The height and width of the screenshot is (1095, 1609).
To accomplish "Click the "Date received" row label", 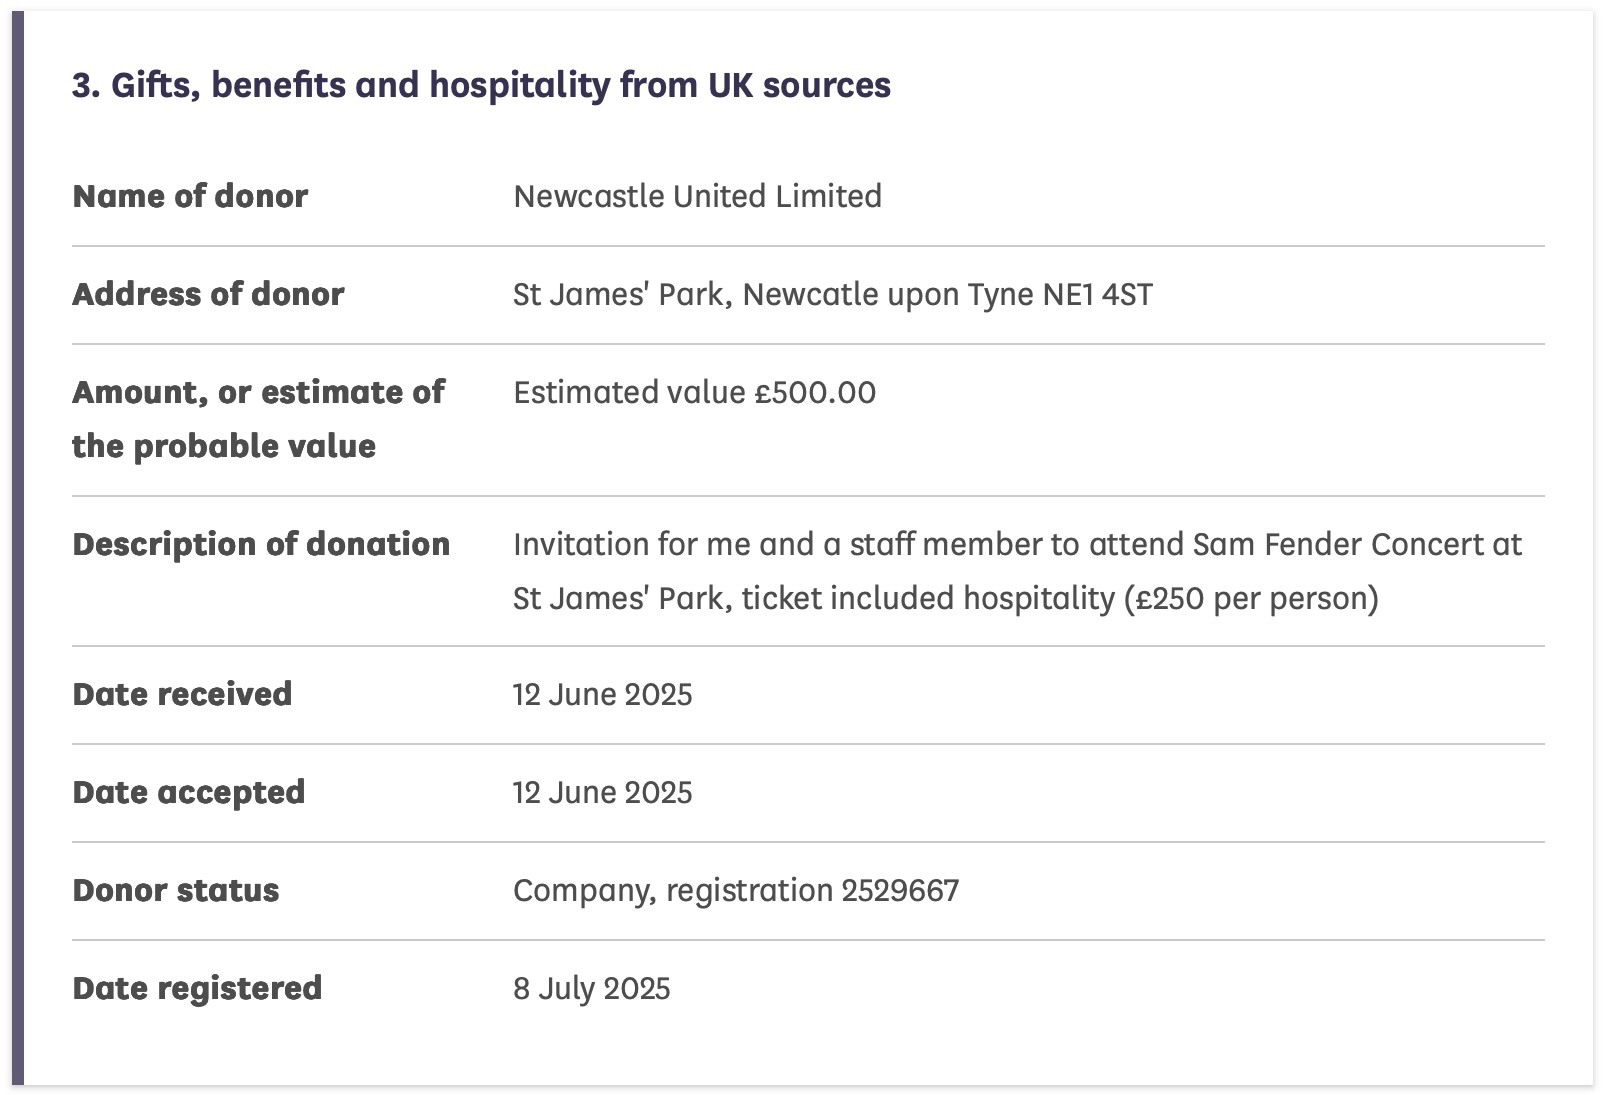I will tap(182, 694).
